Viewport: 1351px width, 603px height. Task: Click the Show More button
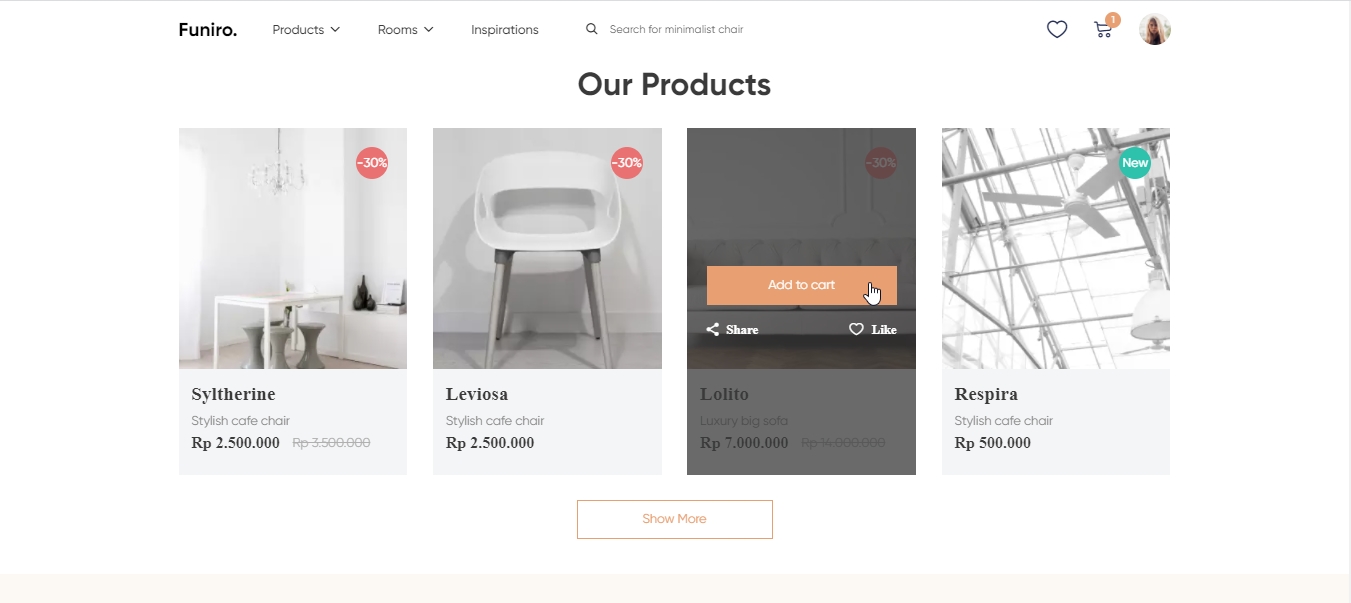675,519
